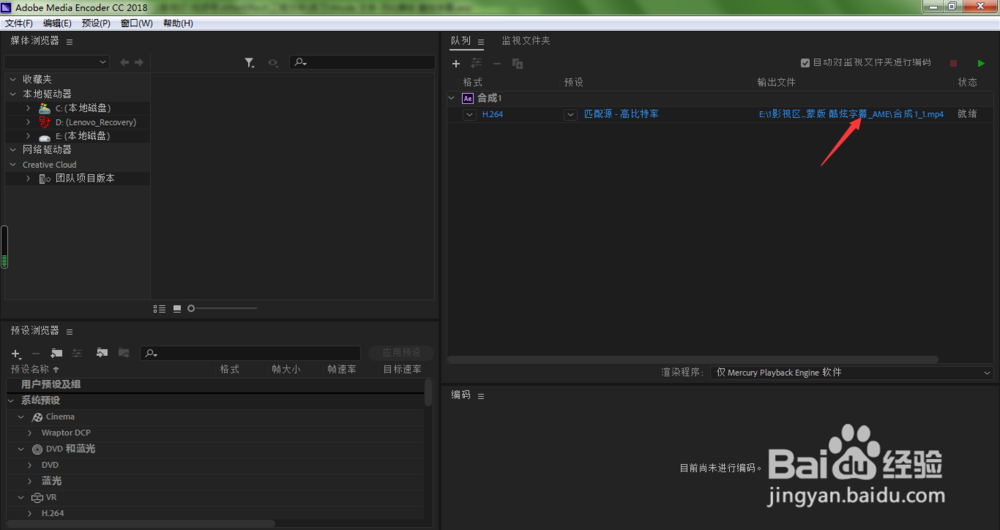Click the queue panel horizontal scrollbar
Screen dimensions: 1000x530
[x=693, y=360]
